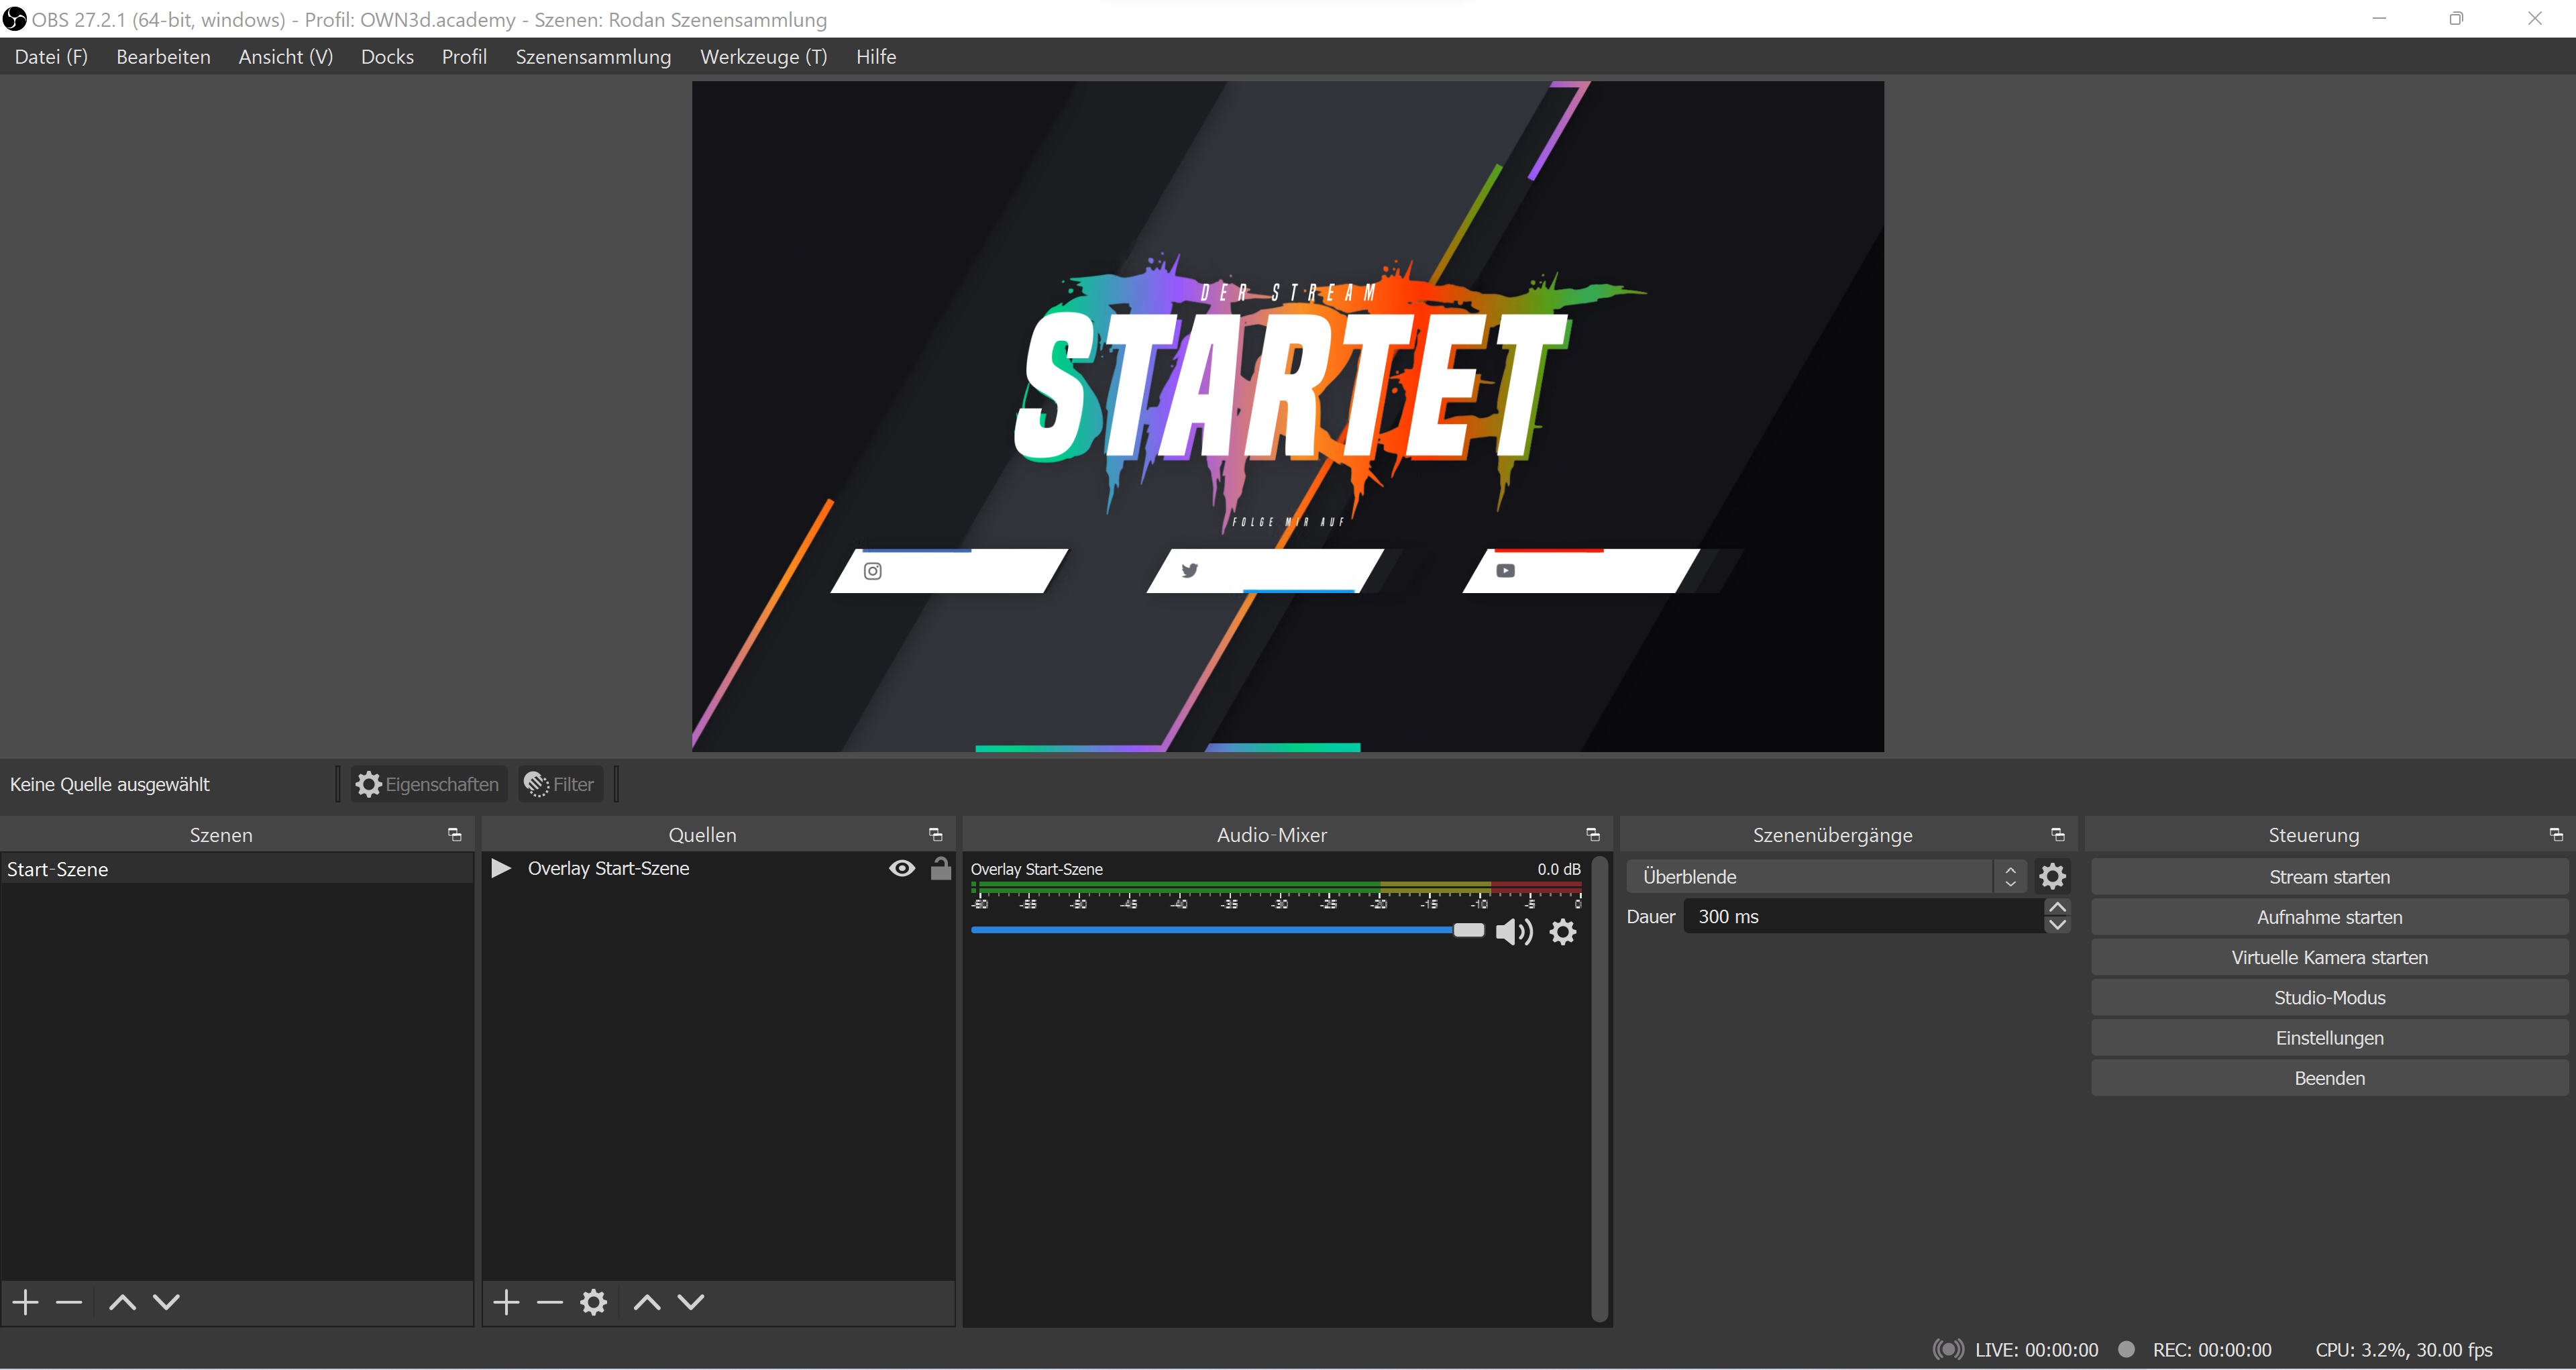Open source properties via the gear in Quellen
This screenshot has height=1370, width=2576.
[593, 1301]
